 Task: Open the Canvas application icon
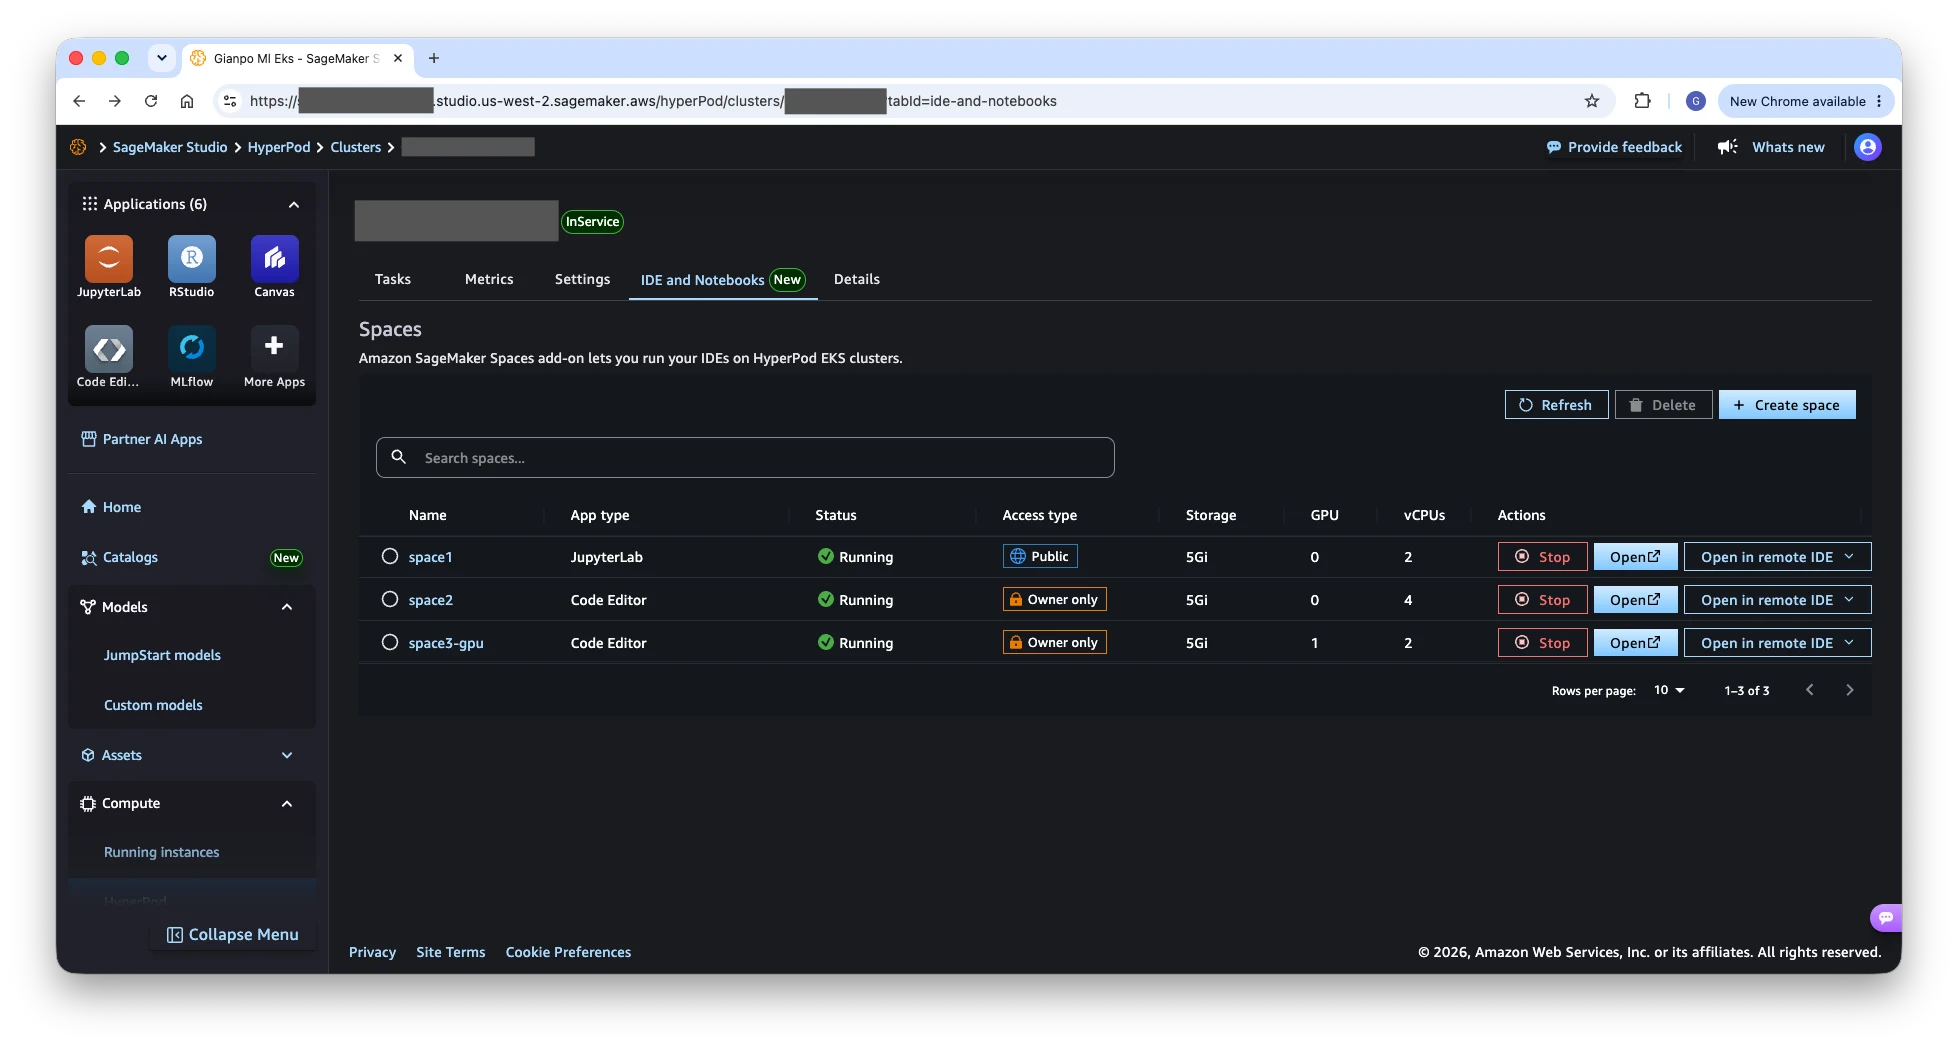point(275,259)
